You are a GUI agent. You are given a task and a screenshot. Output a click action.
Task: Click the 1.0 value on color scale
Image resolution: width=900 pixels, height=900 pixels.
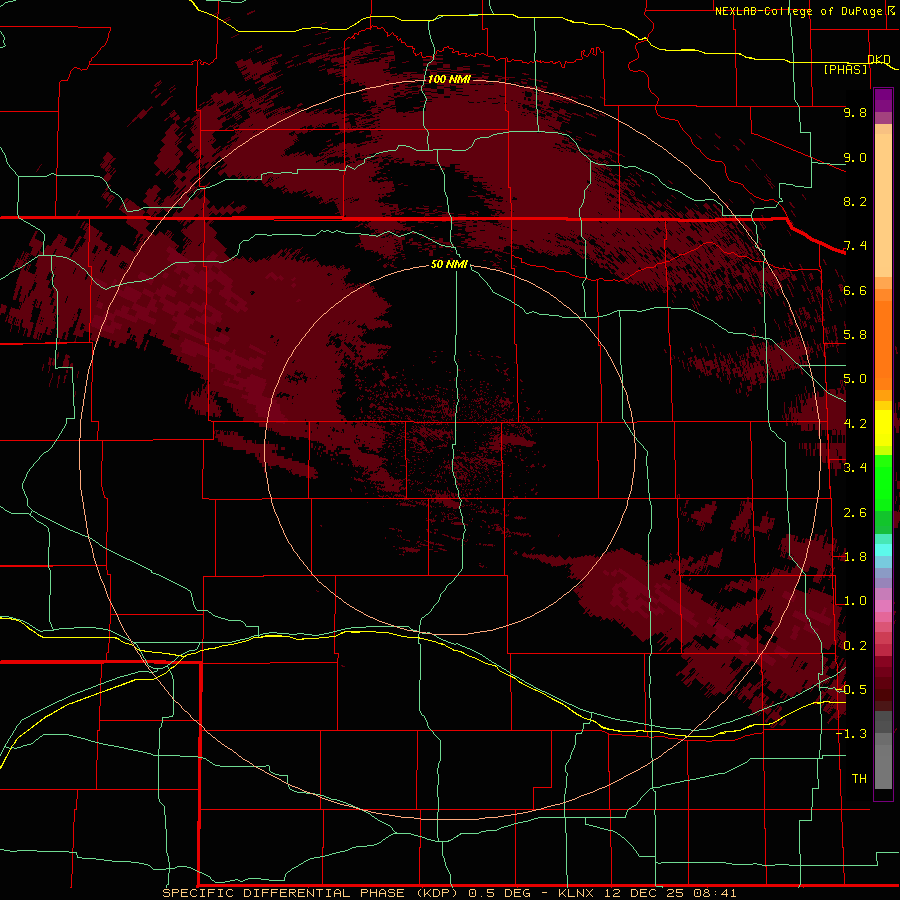855,601
